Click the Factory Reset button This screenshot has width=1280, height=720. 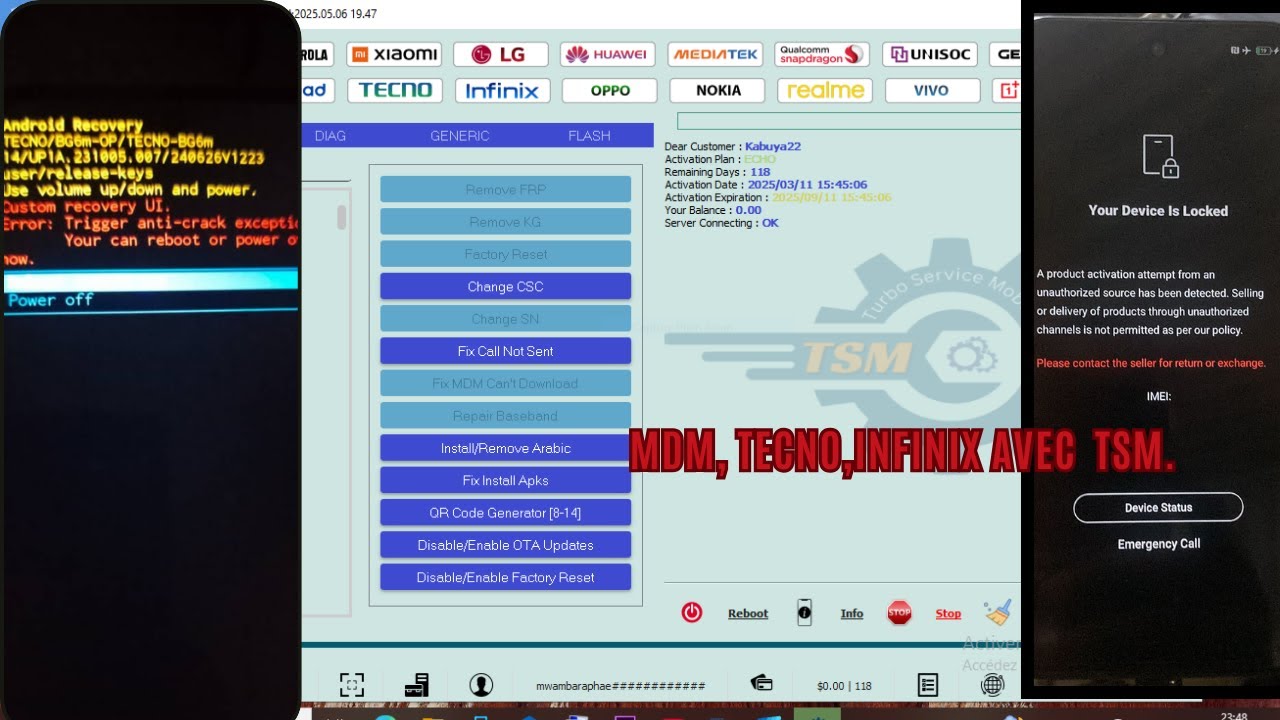click(x=505, y=254)
